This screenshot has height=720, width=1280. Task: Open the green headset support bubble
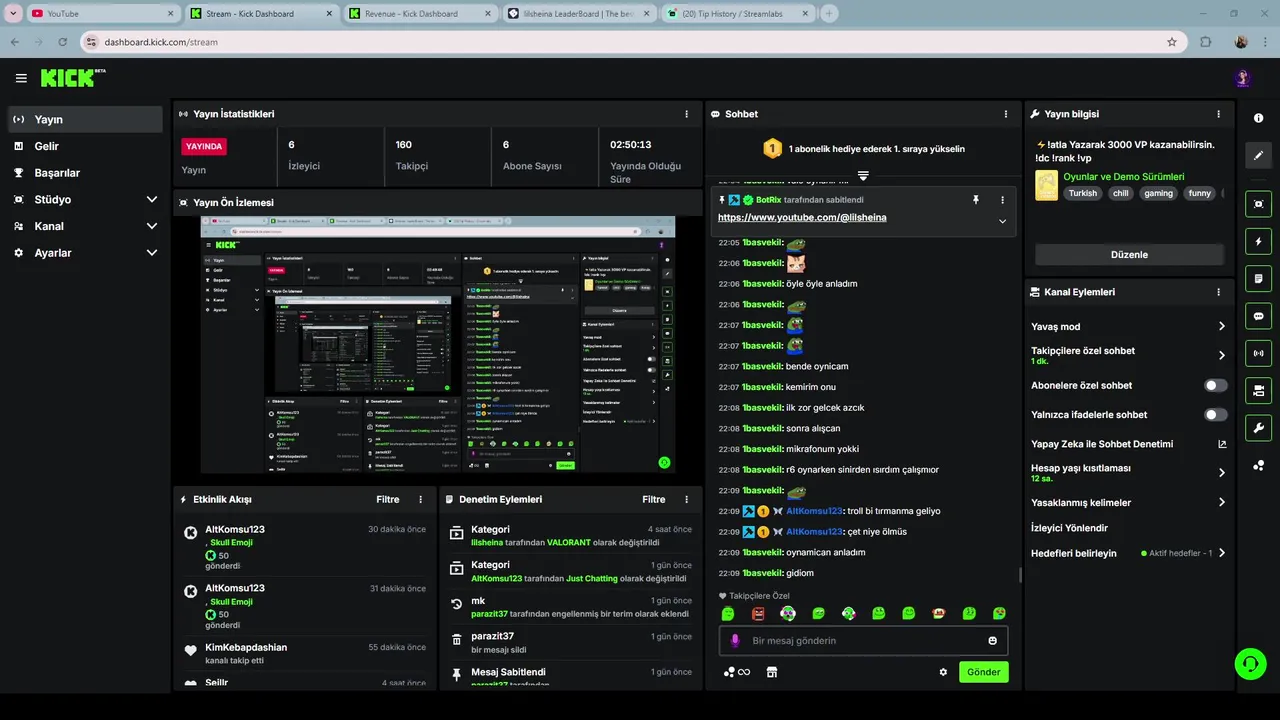[x=1250, y=663]
